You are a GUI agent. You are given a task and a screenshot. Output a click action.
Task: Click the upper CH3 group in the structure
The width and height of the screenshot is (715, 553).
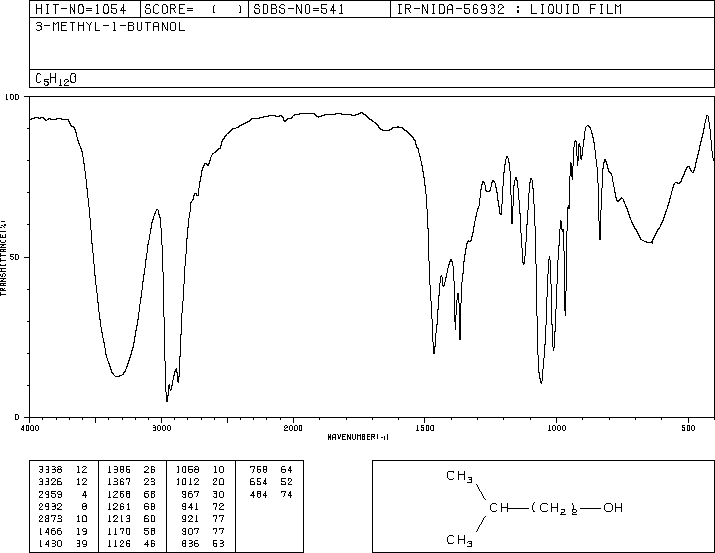(x=459, y=477)
